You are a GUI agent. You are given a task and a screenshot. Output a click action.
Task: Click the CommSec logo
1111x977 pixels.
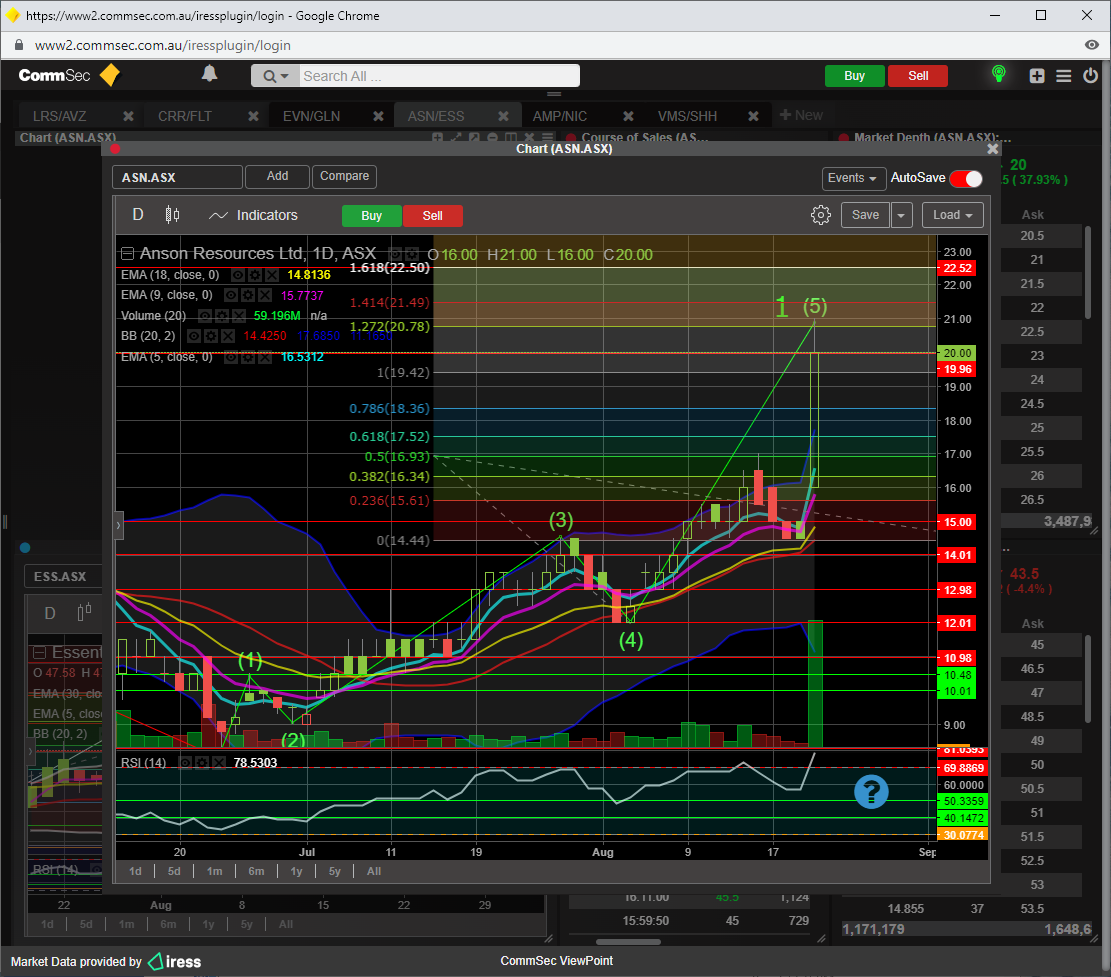[x=69, y=75]
